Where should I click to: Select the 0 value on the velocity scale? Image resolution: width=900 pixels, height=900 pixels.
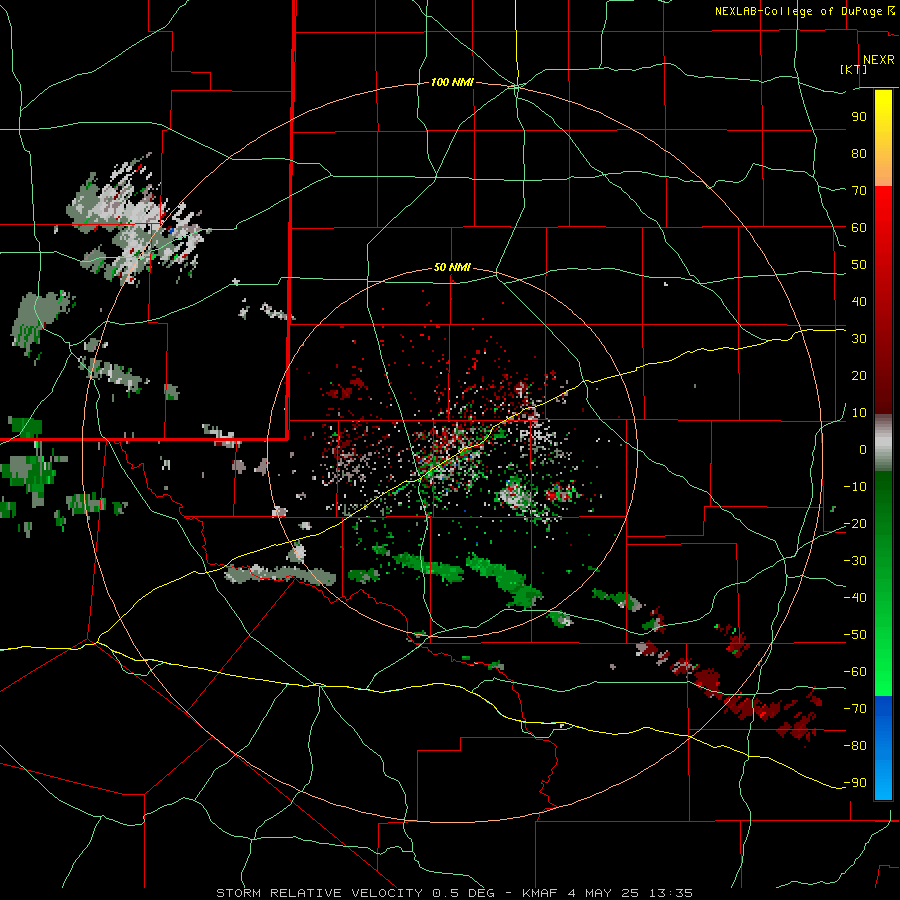click(863, 449)
